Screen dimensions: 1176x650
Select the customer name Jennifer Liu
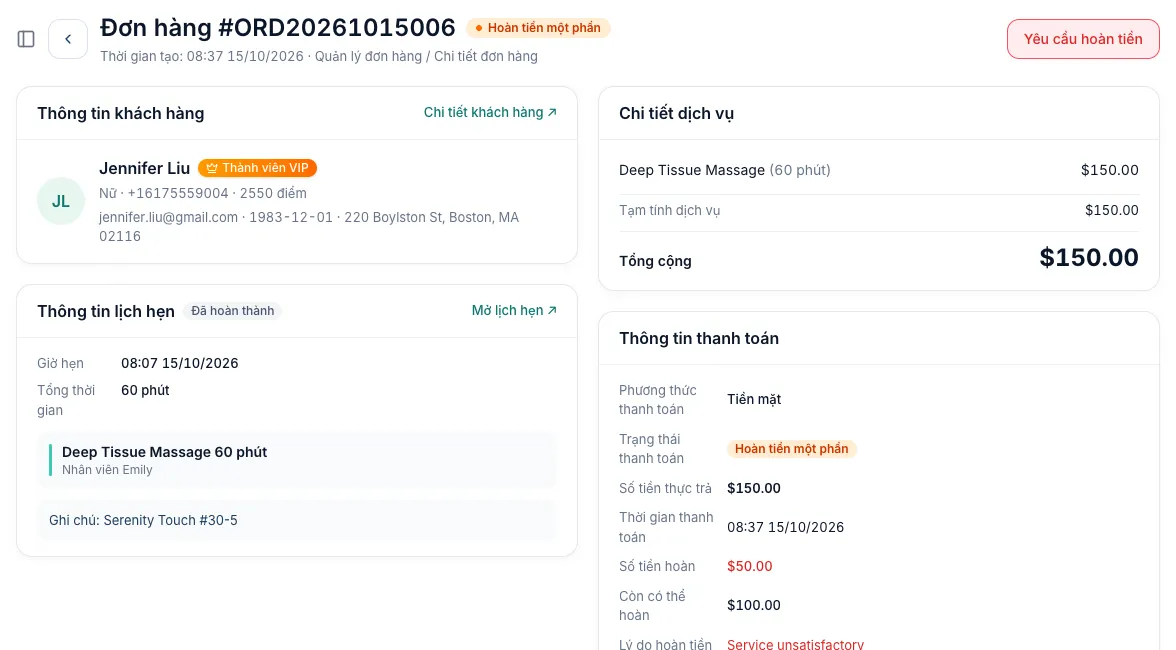145,168
